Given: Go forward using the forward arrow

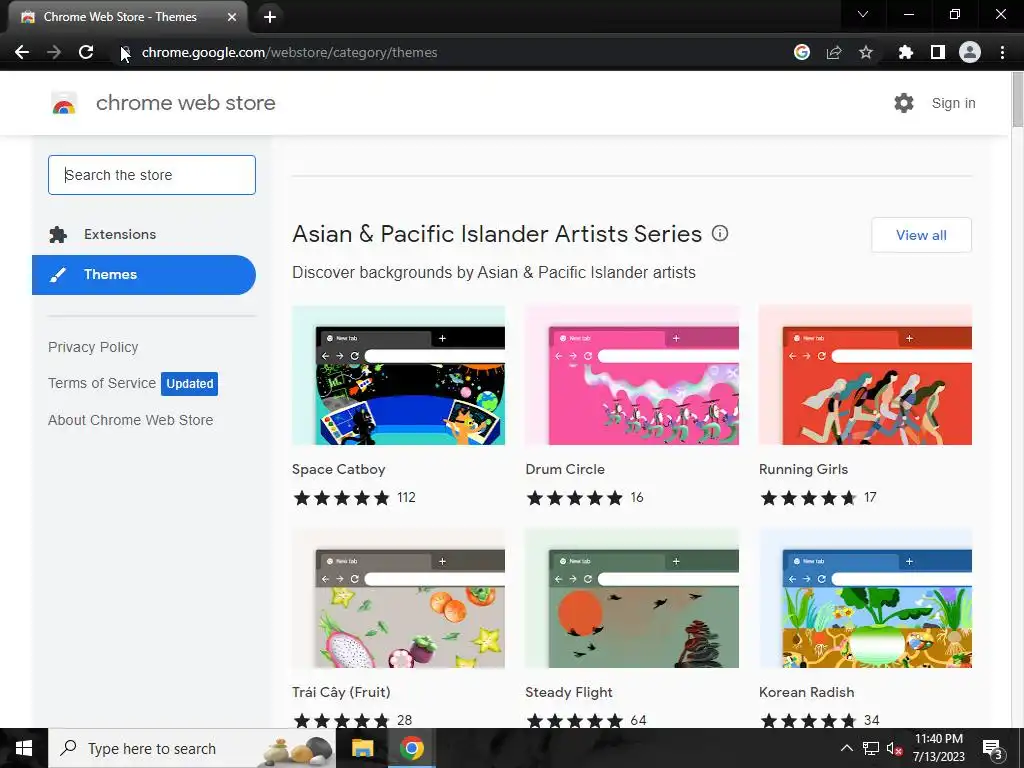Looking at the screenshot, I should 54,52.
